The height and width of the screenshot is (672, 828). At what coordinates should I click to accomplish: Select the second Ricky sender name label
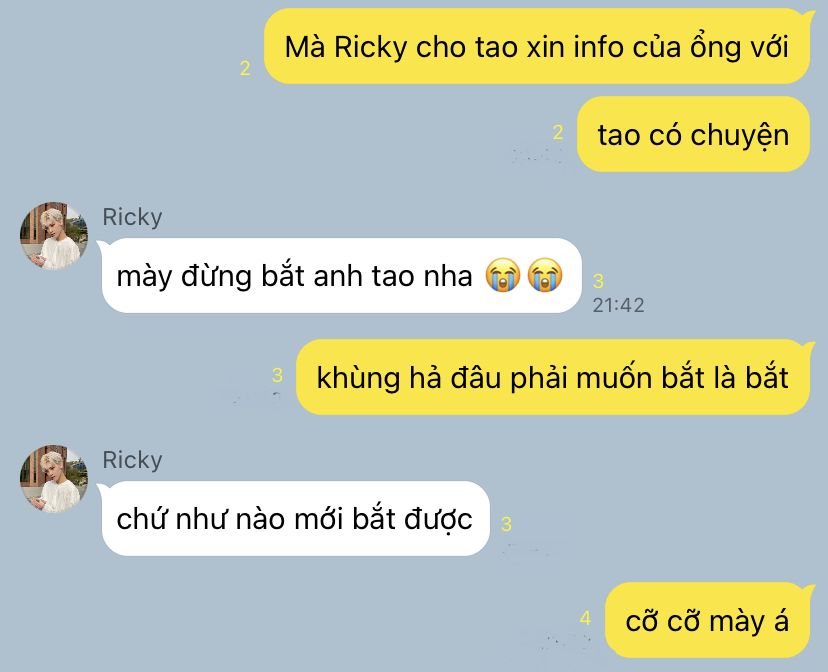click(x=132, y=460)
